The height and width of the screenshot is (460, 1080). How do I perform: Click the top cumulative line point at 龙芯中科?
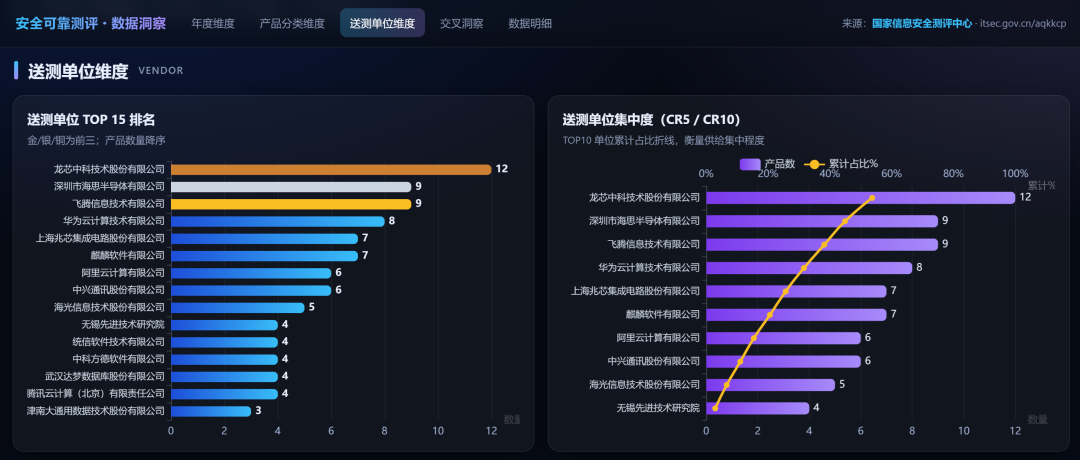click(872, 198)
